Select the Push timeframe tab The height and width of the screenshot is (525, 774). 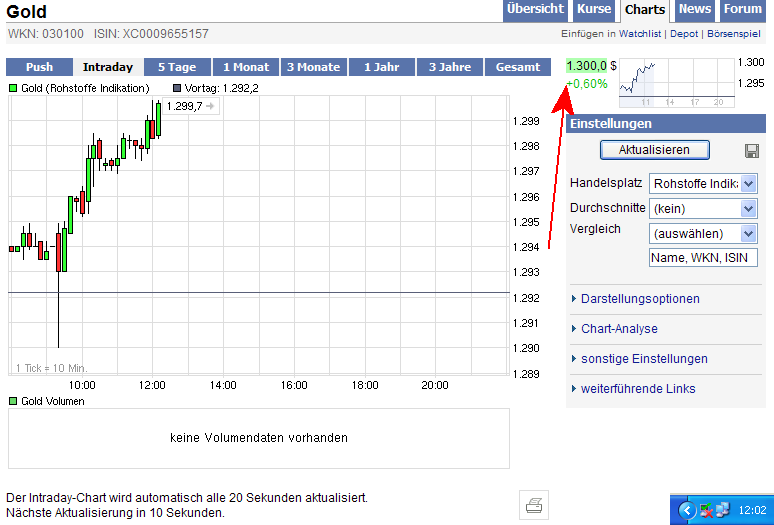(39, 67)
